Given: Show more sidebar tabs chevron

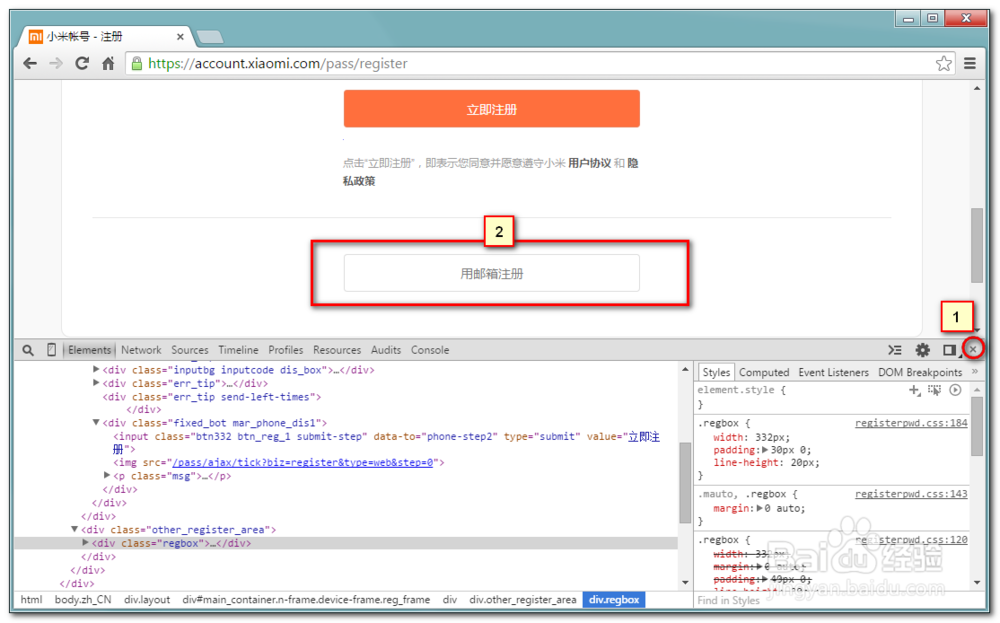Looking at the screenshot, I should [x=974, y=372].
